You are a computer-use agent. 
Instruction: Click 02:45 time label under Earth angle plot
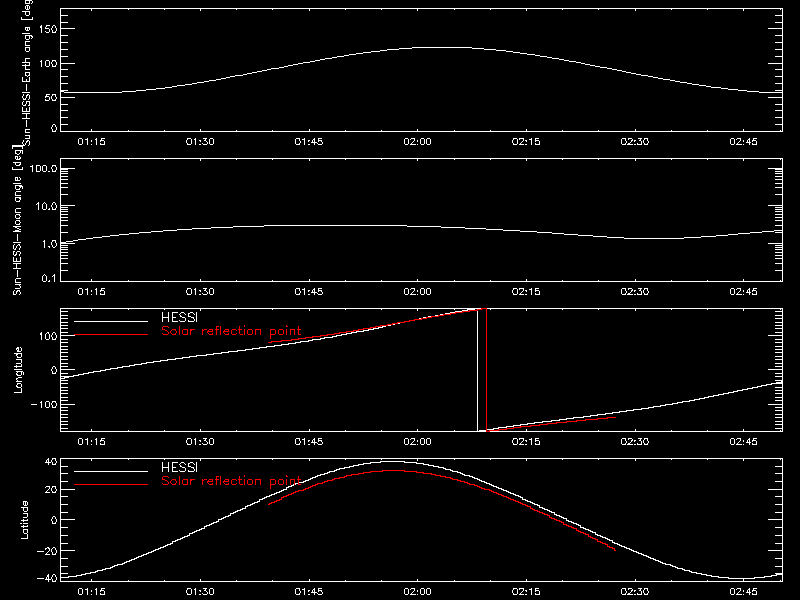(x=743, y=142)
